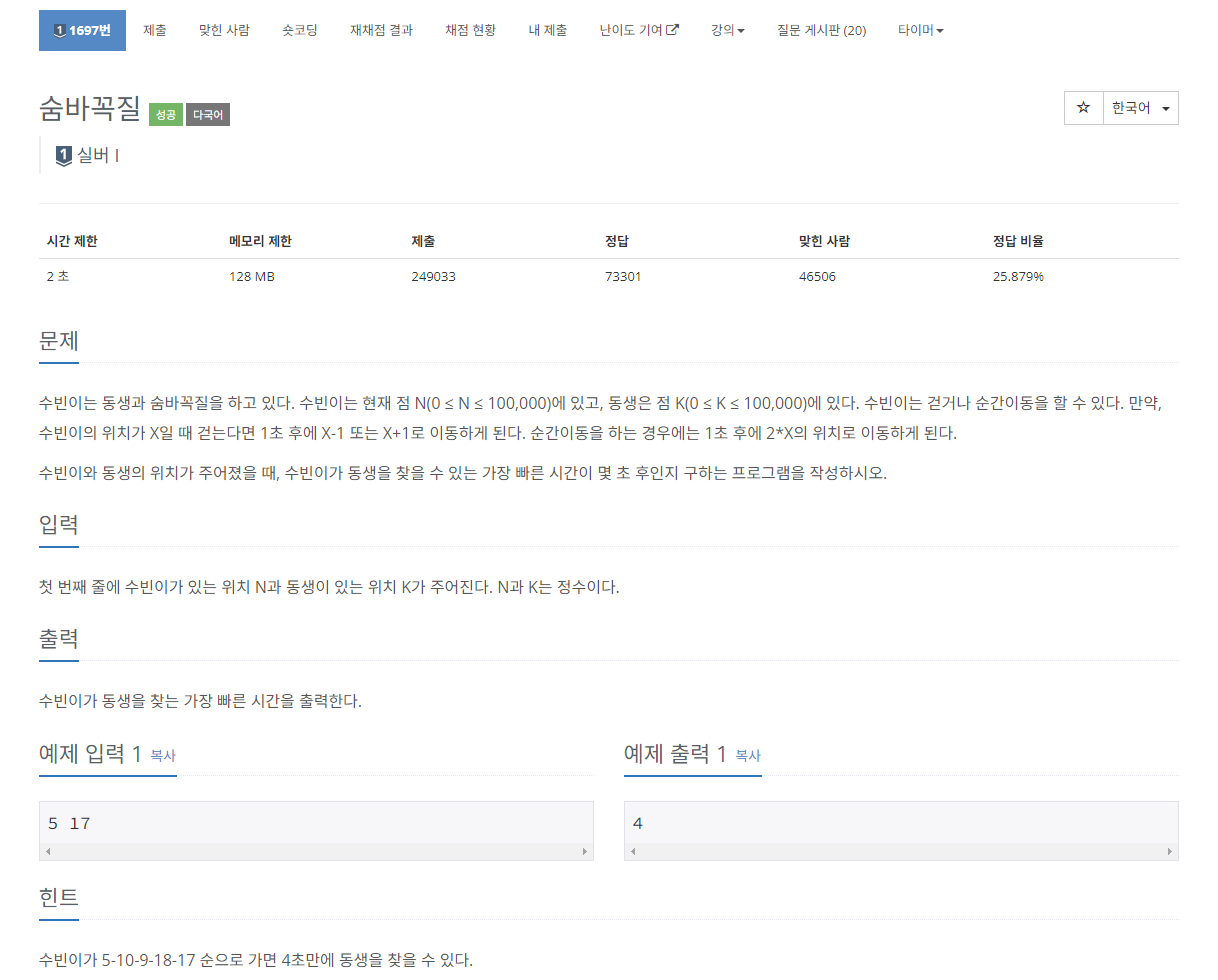The image size is (1218, 980).
Task: Click the 1697 problem number badge
Action: point(82,30)
